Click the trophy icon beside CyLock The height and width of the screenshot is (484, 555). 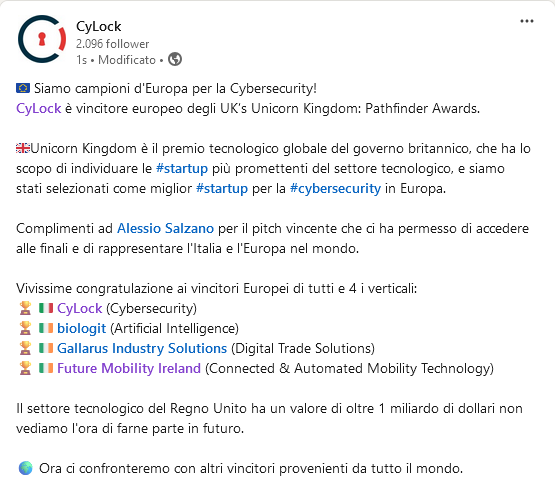25,308
